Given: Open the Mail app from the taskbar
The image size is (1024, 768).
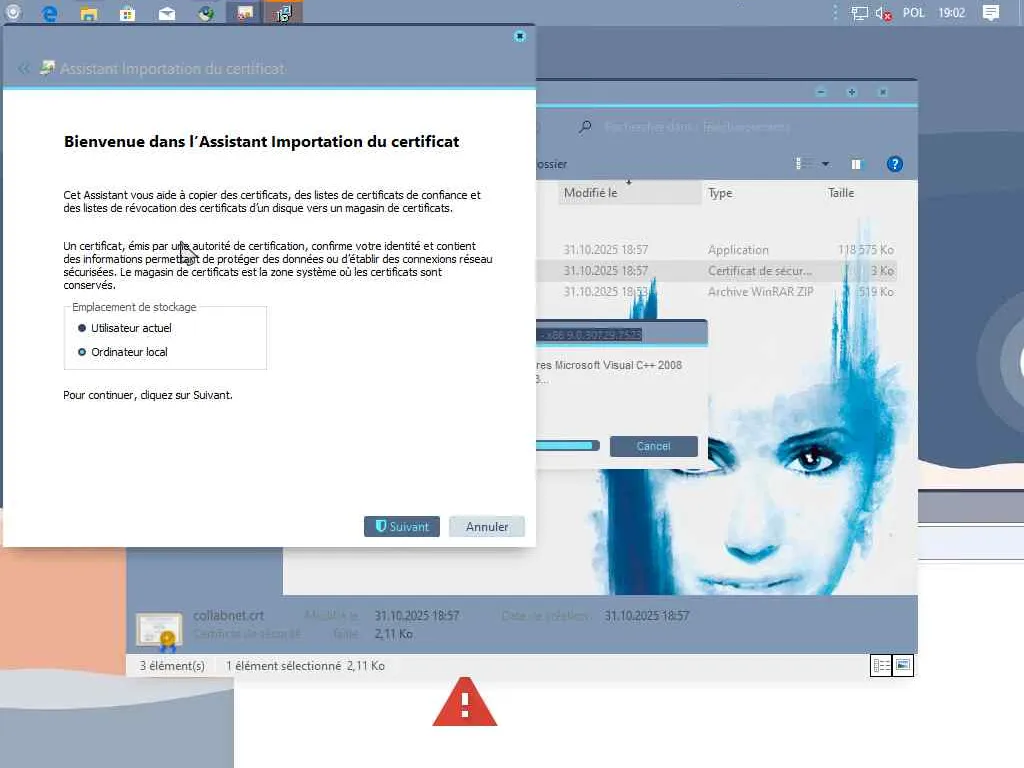Looking at the screenshot, I should pyautogui.click(x=167, y=13).
